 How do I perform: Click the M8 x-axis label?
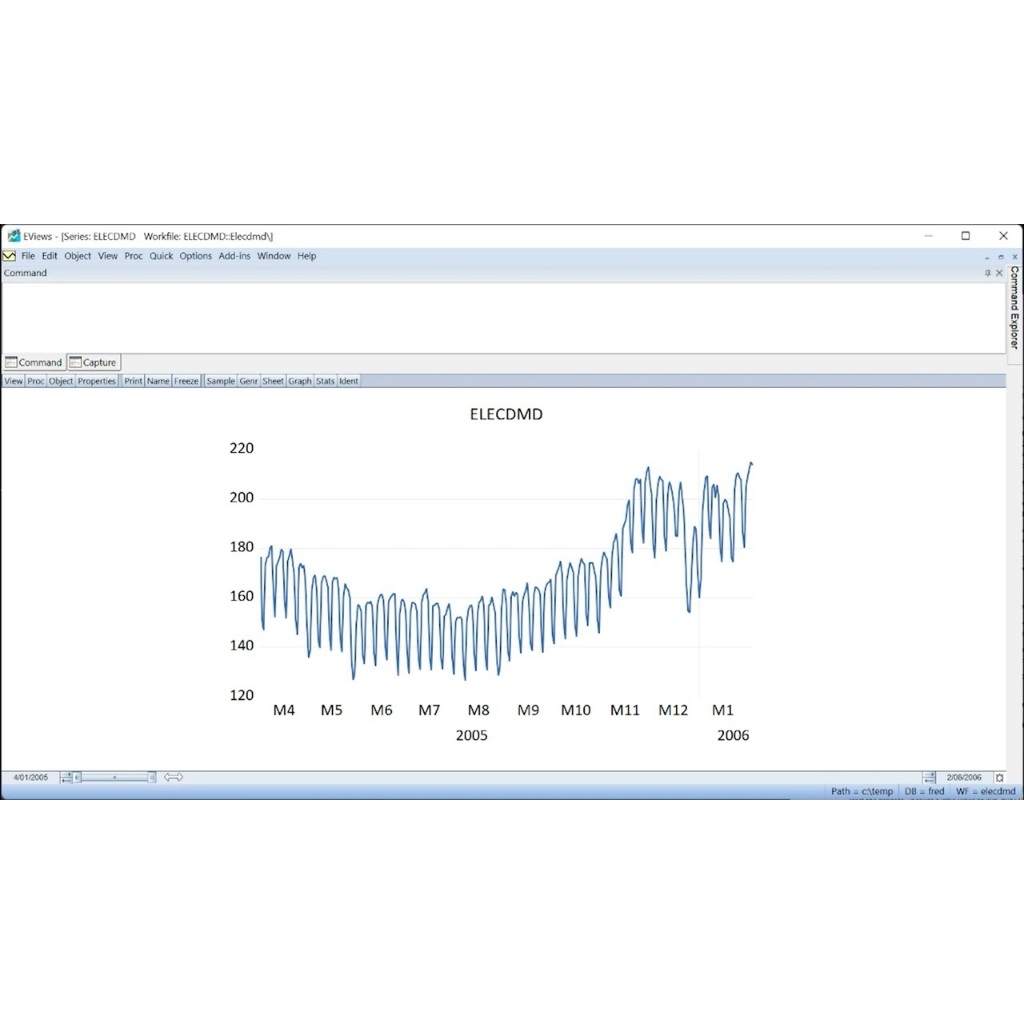(x=478, y=710)
